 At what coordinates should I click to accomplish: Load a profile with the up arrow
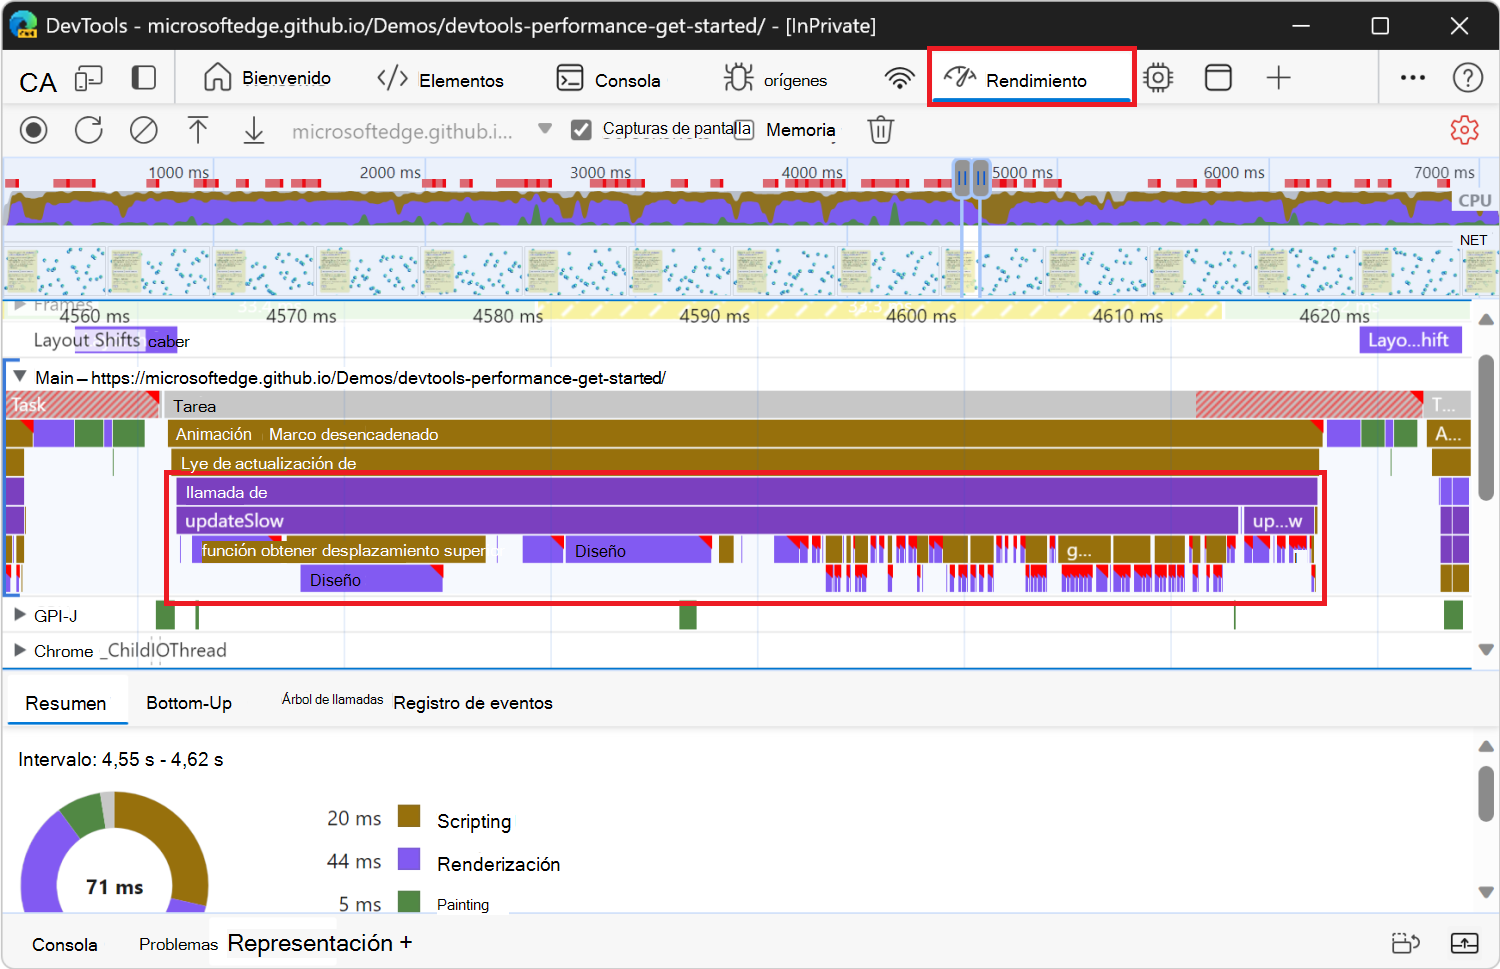click(x=198, y=130)
